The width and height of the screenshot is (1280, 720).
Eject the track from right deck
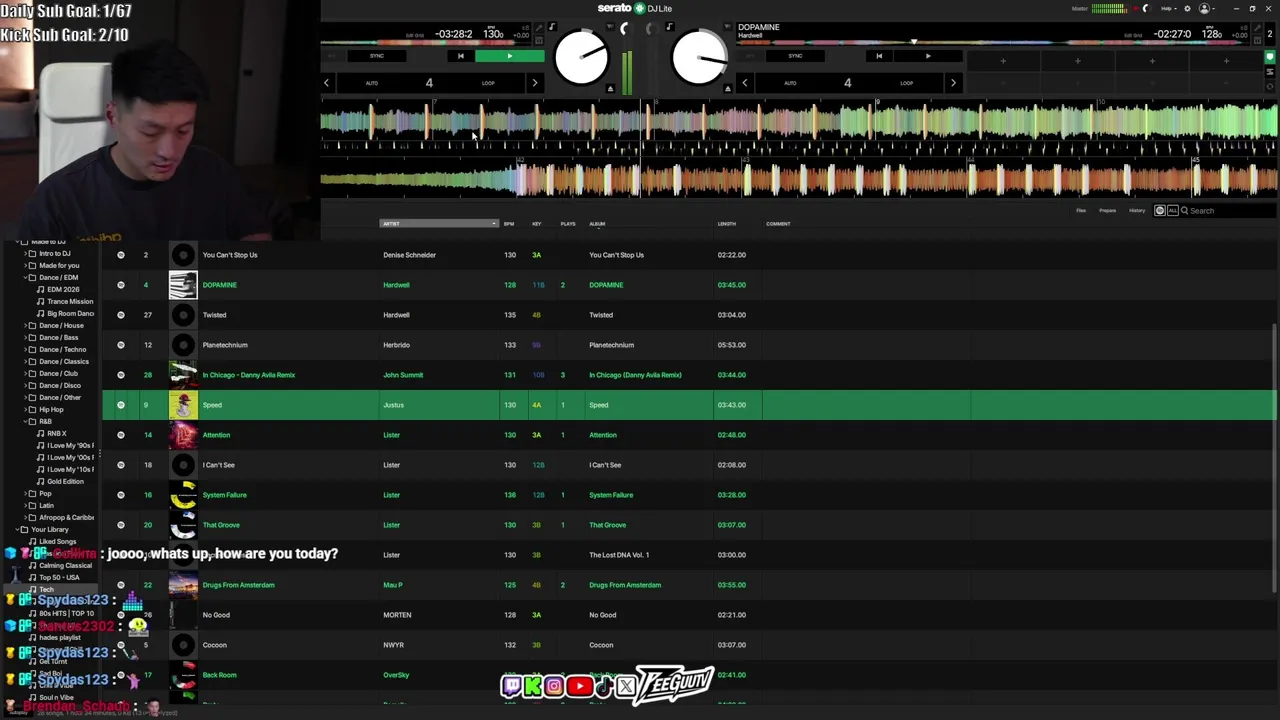(728, 89)
